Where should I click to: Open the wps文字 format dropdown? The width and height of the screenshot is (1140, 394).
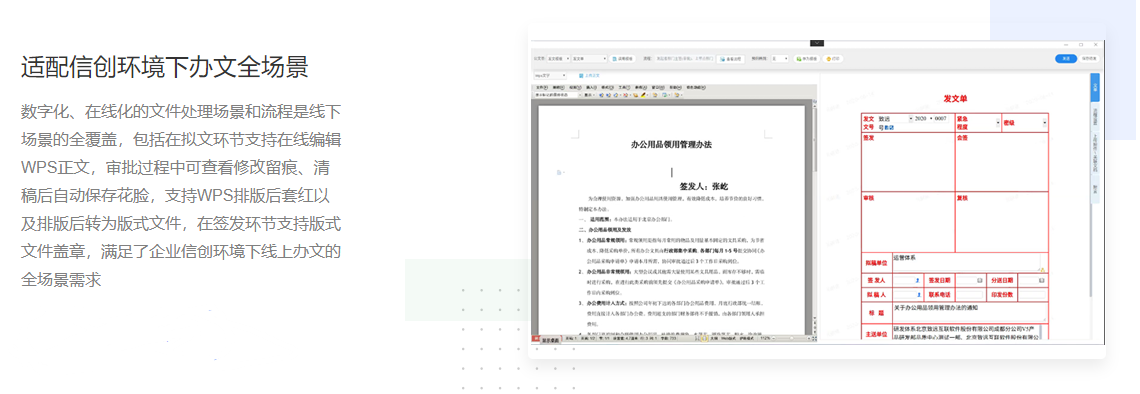click(x=550, y=76)
